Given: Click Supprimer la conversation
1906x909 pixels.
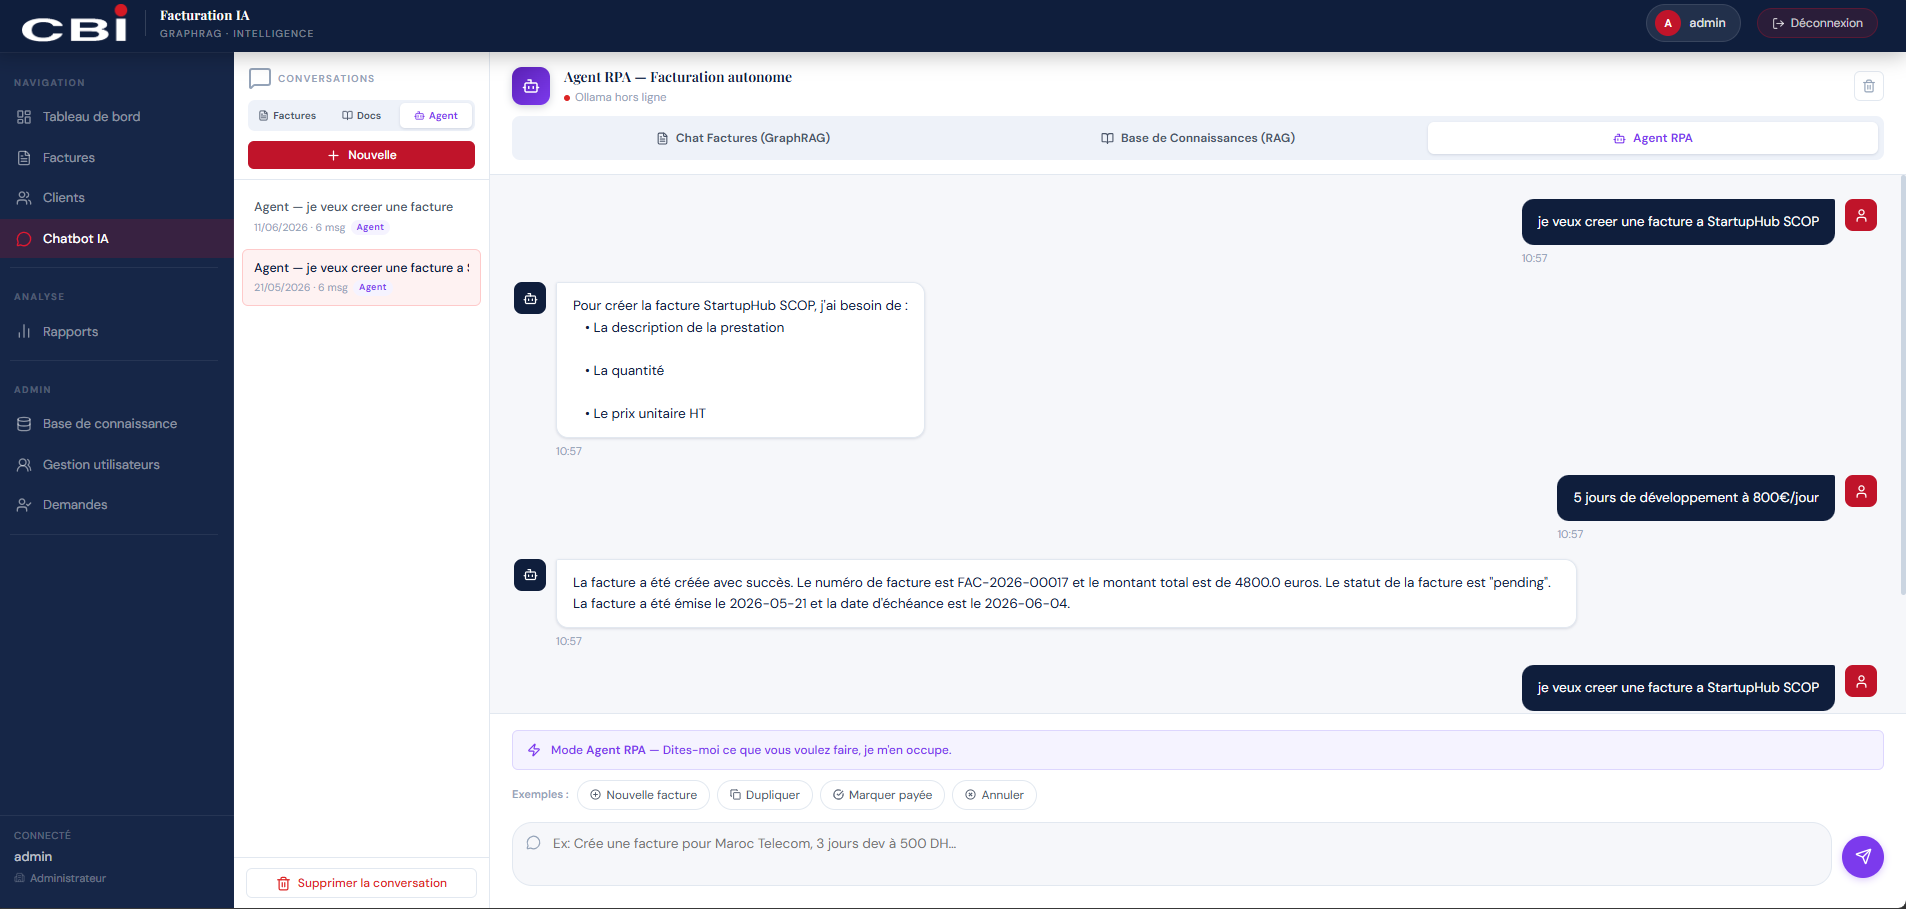Looking at the screenshot, I should click(x=361, y=883).
